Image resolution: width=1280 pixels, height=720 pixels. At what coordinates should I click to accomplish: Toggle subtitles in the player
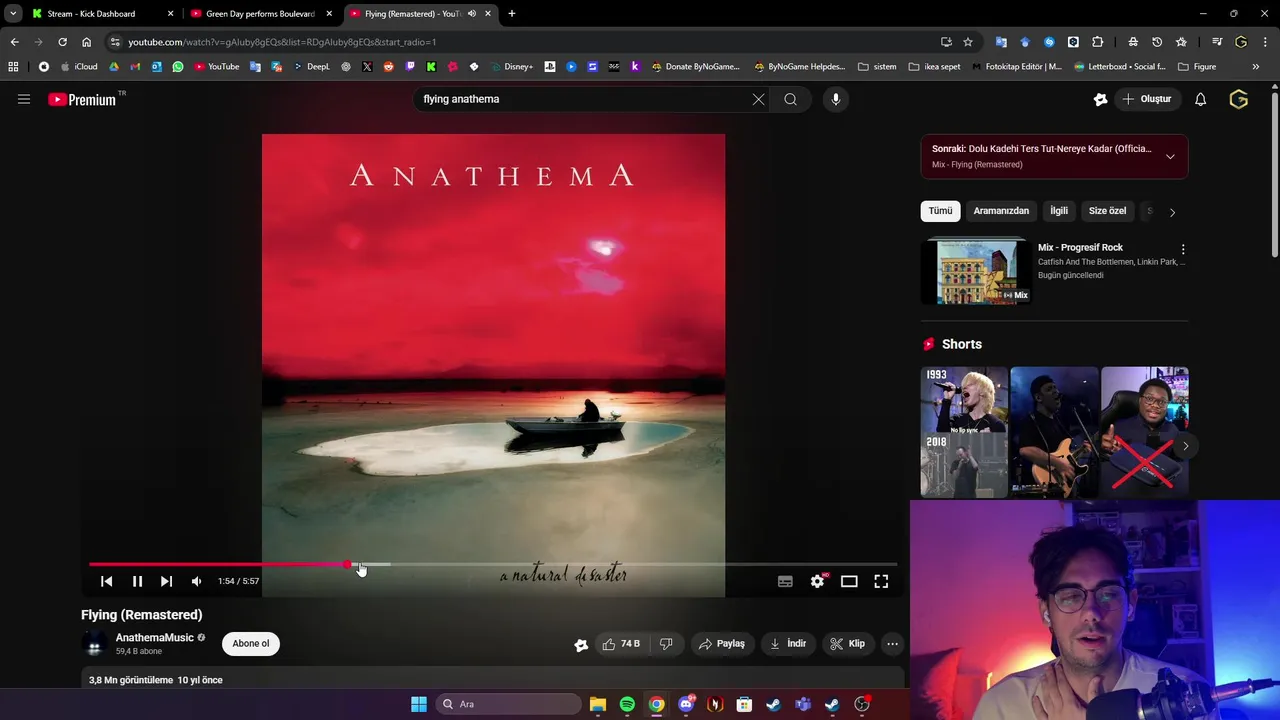(785, 581)
